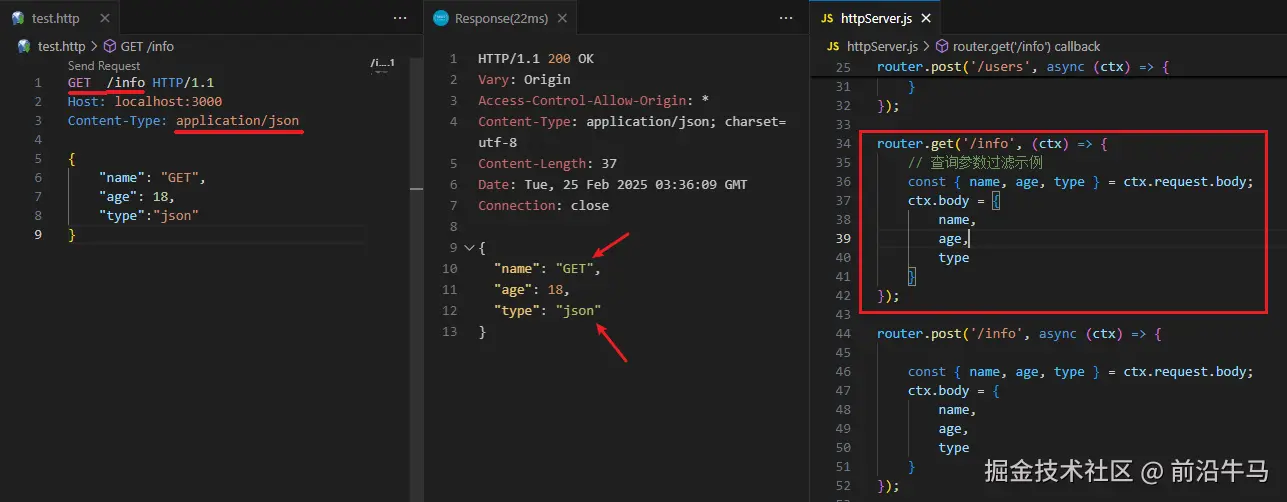Click 'application/json' value in test.http Content-Type
Viewport: 1287px width, 502px height.
point(237,120)
